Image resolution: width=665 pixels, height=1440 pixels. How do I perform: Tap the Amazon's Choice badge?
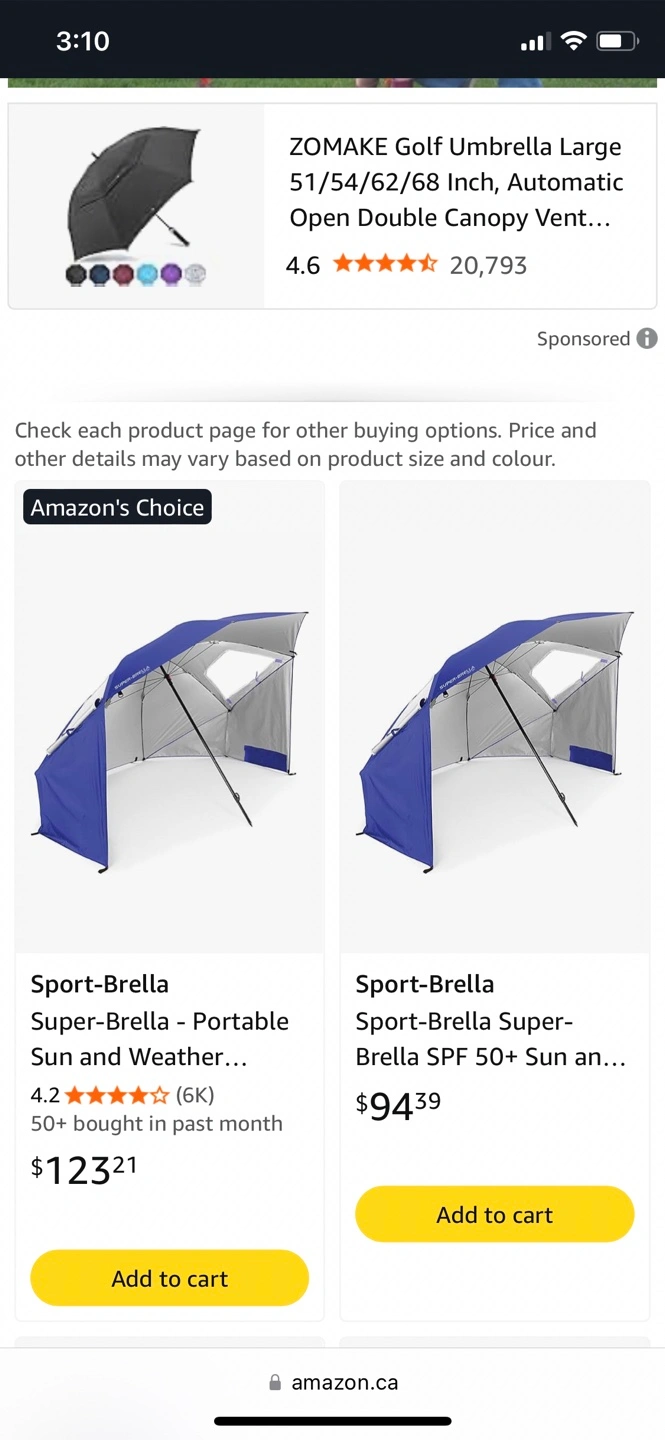click(117, 507)
